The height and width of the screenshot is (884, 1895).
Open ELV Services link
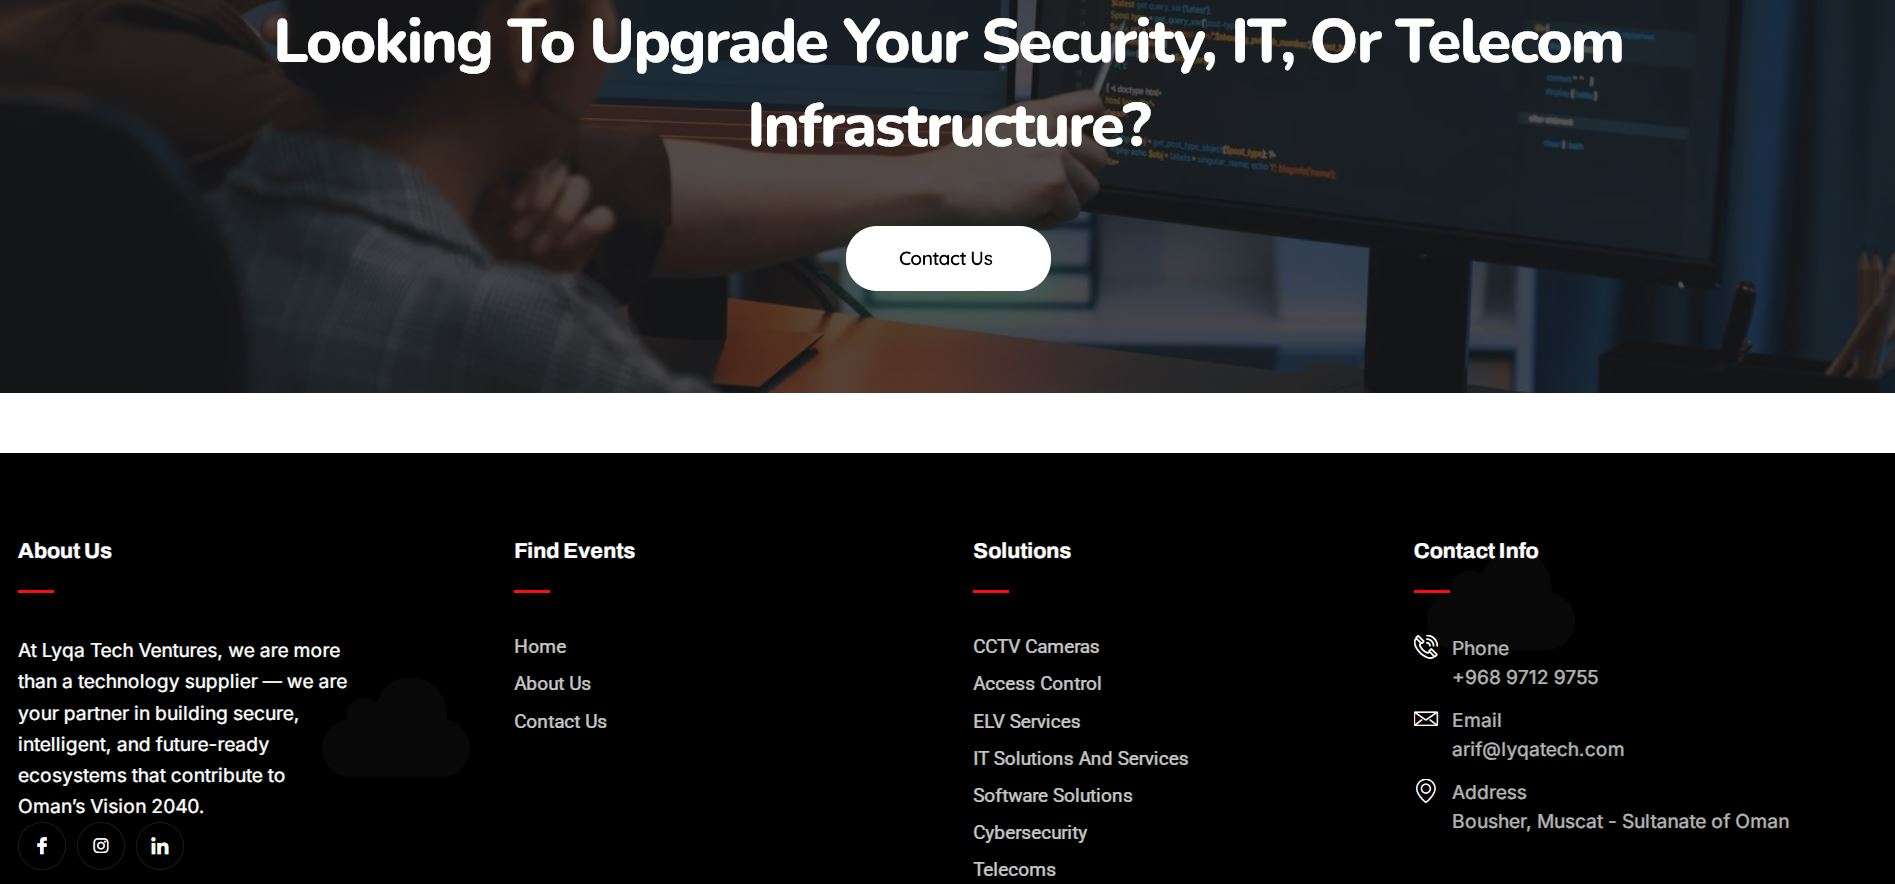point(1026,722)
